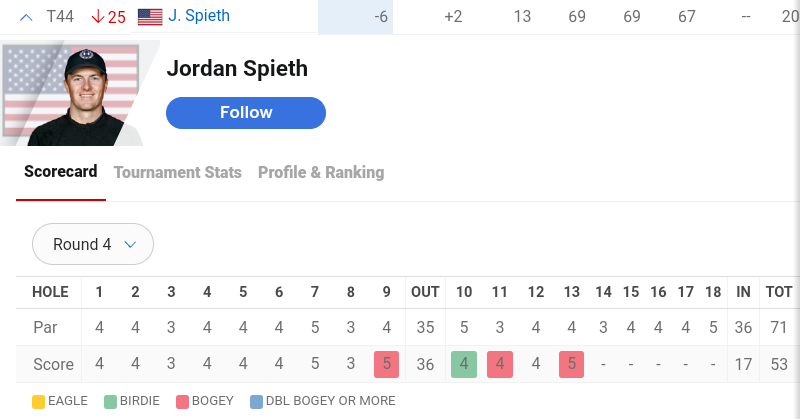The width and height of the screenshot is (800, 419).
Task: Click the bogey score on hole 9
Action: 387,364
